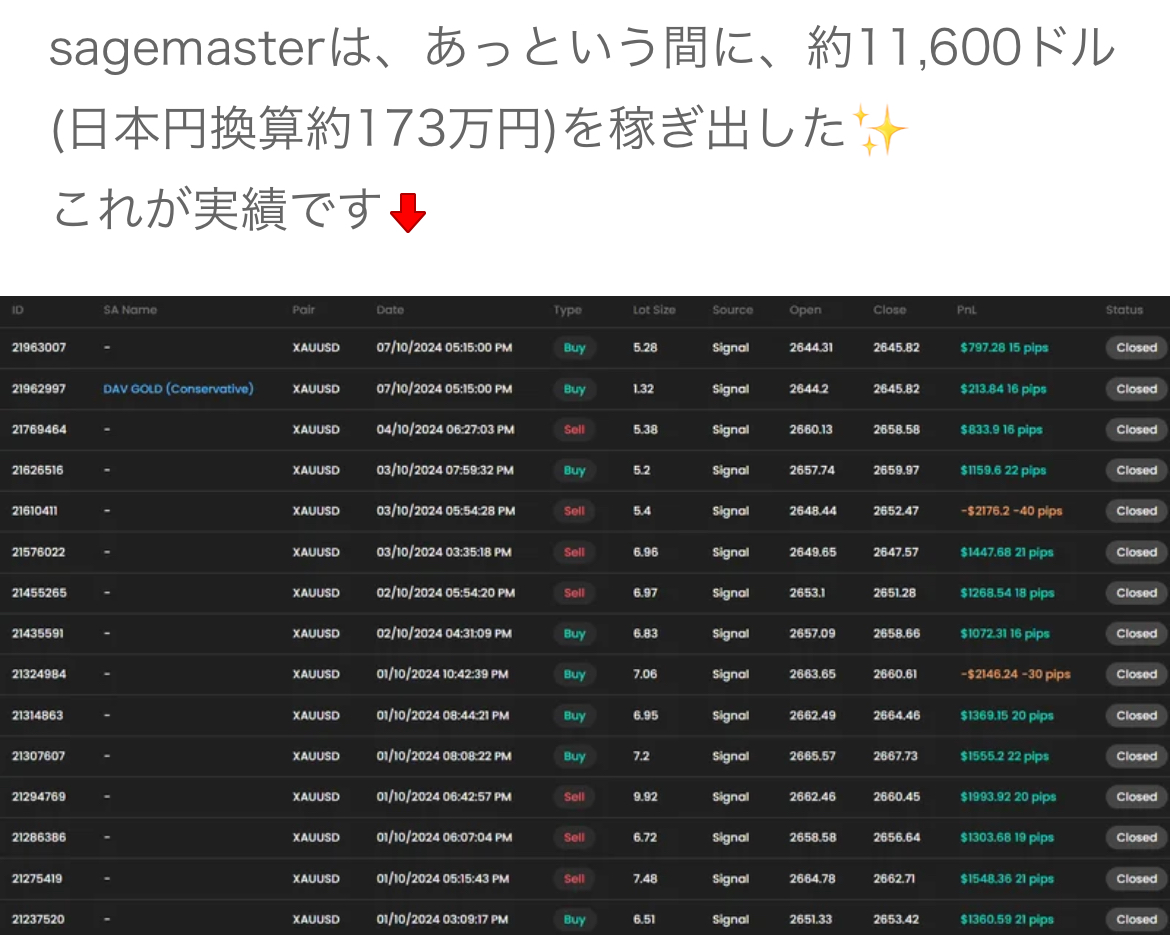Image resolution: width=1170 pixels, height=935 pixels.
Task: Click the Status column header
Action: pos(1124,310)
